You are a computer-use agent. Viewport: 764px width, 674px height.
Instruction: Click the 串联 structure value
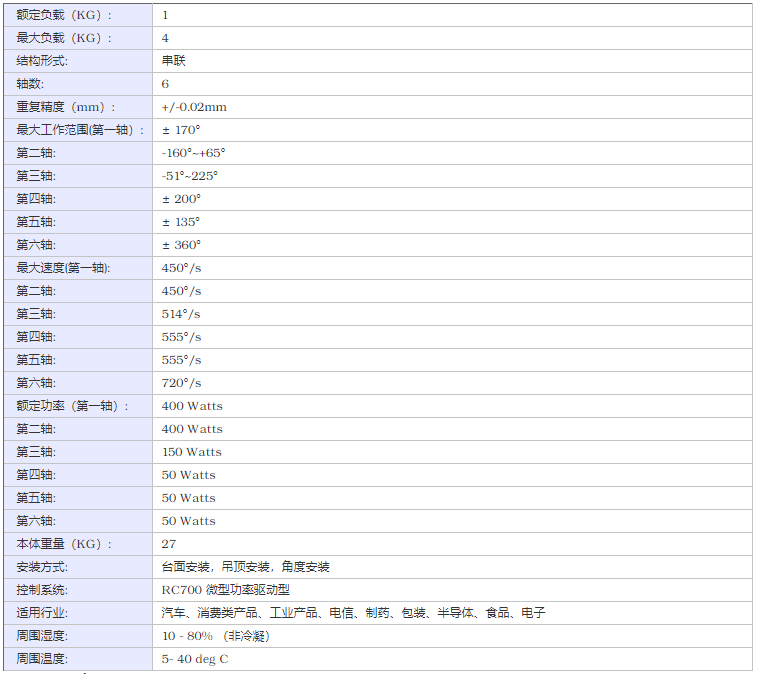[174, 61]
